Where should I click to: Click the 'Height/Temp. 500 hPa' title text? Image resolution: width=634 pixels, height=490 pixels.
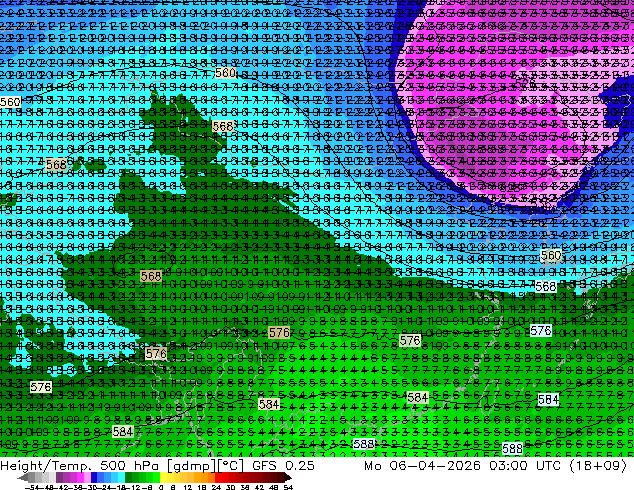tap(80, 466)
